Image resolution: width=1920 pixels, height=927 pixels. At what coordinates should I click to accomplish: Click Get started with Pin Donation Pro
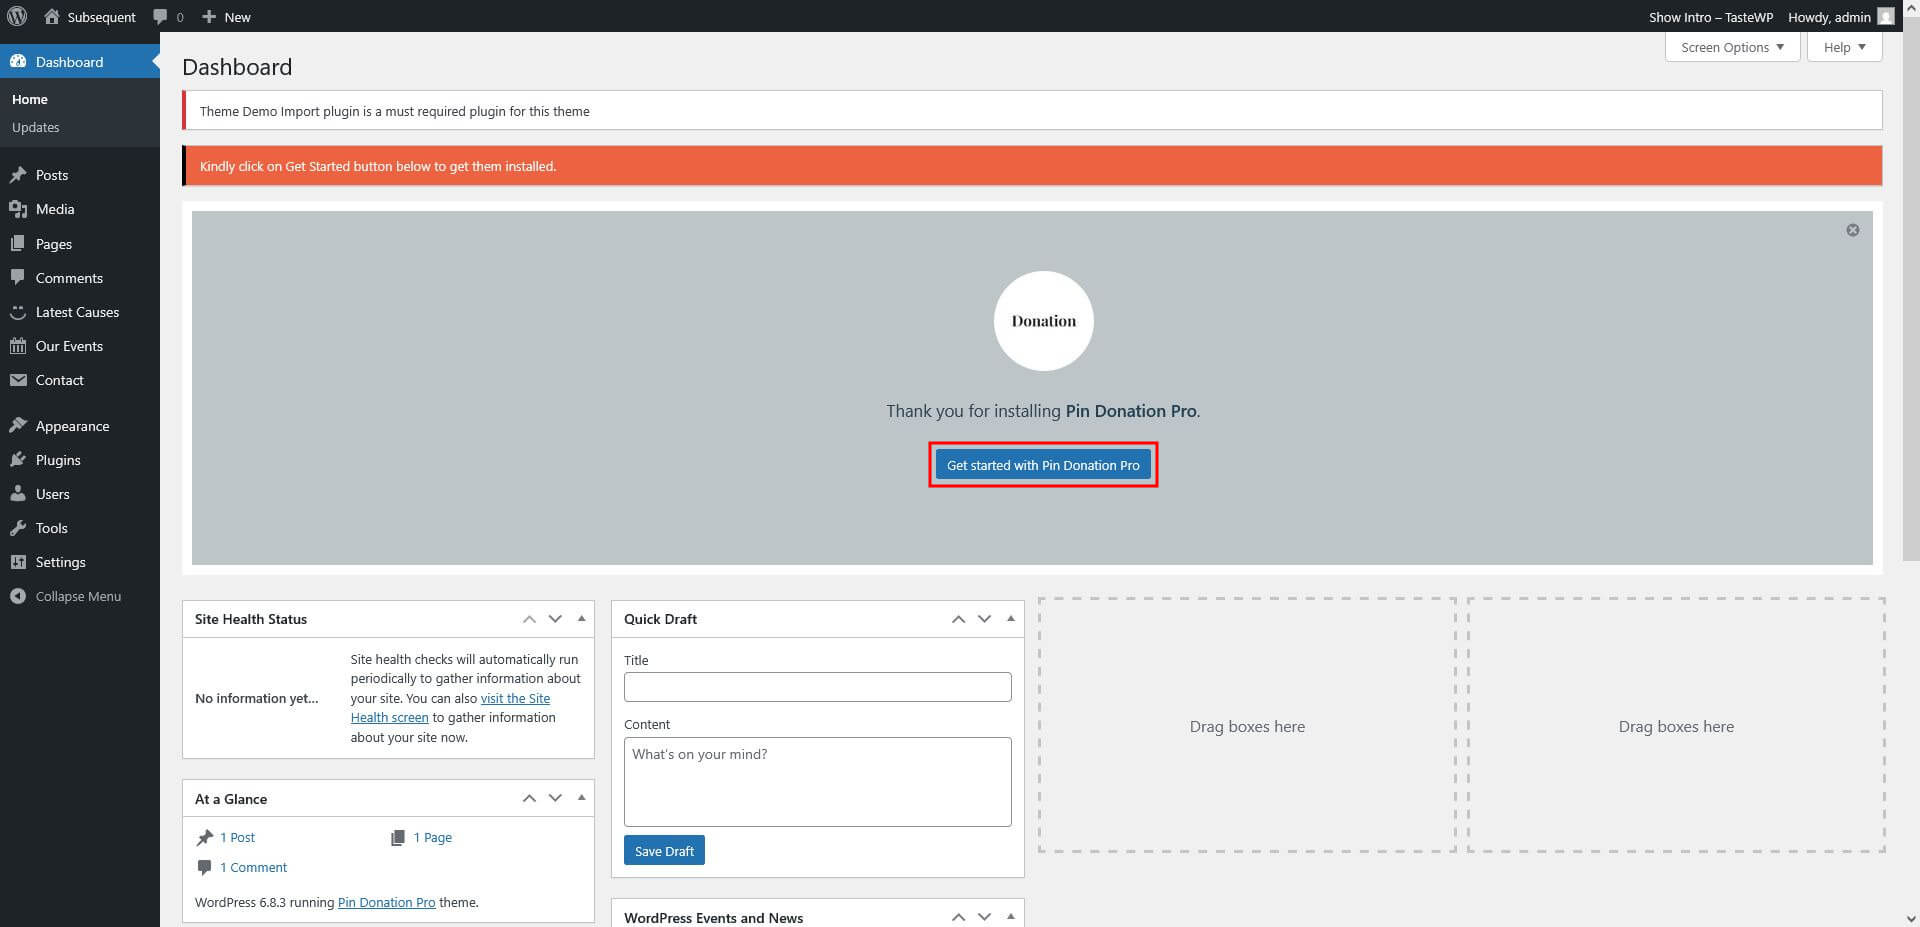click(x=1042, y=465)
